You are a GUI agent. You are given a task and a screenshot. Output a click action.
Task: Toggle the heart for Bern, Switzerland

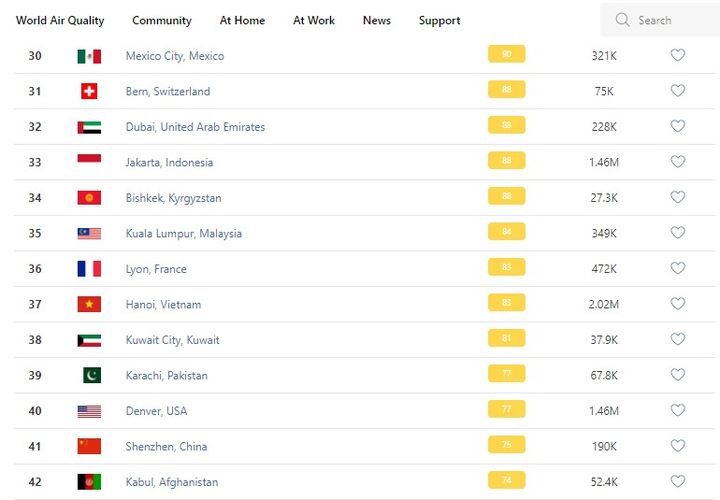pyautogui.click(x=677, y=91)
